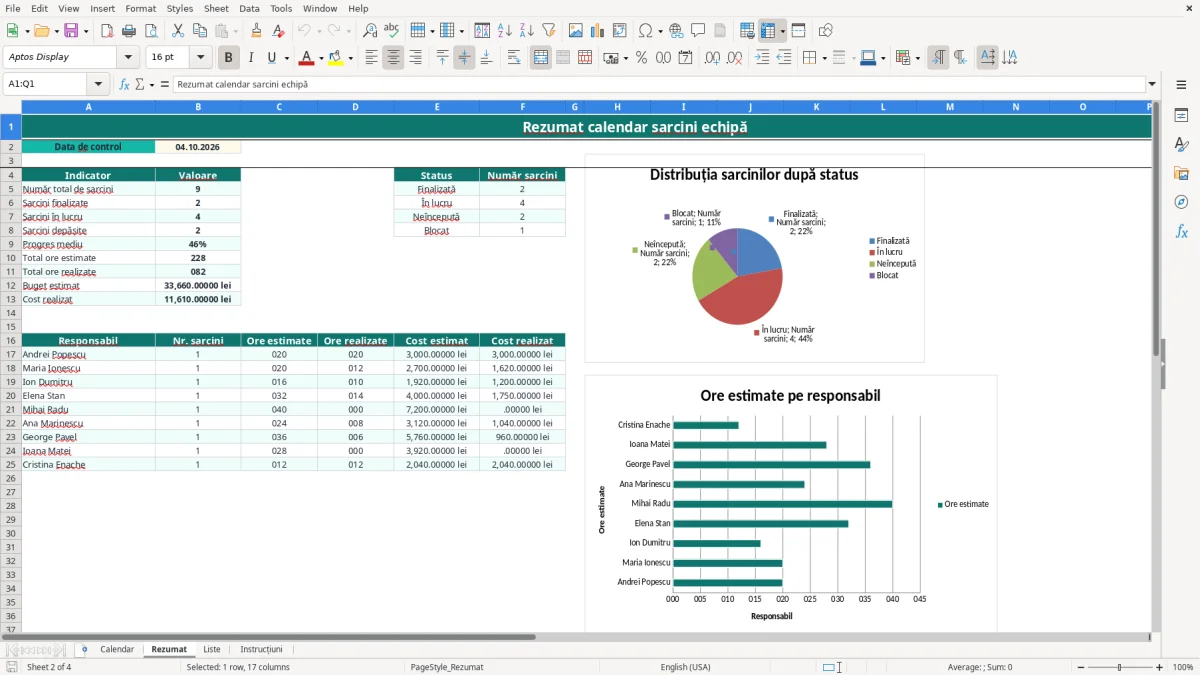1200x675 pixels.
Task: Toggle Center Vertically alignment
Action: (464, 58)
